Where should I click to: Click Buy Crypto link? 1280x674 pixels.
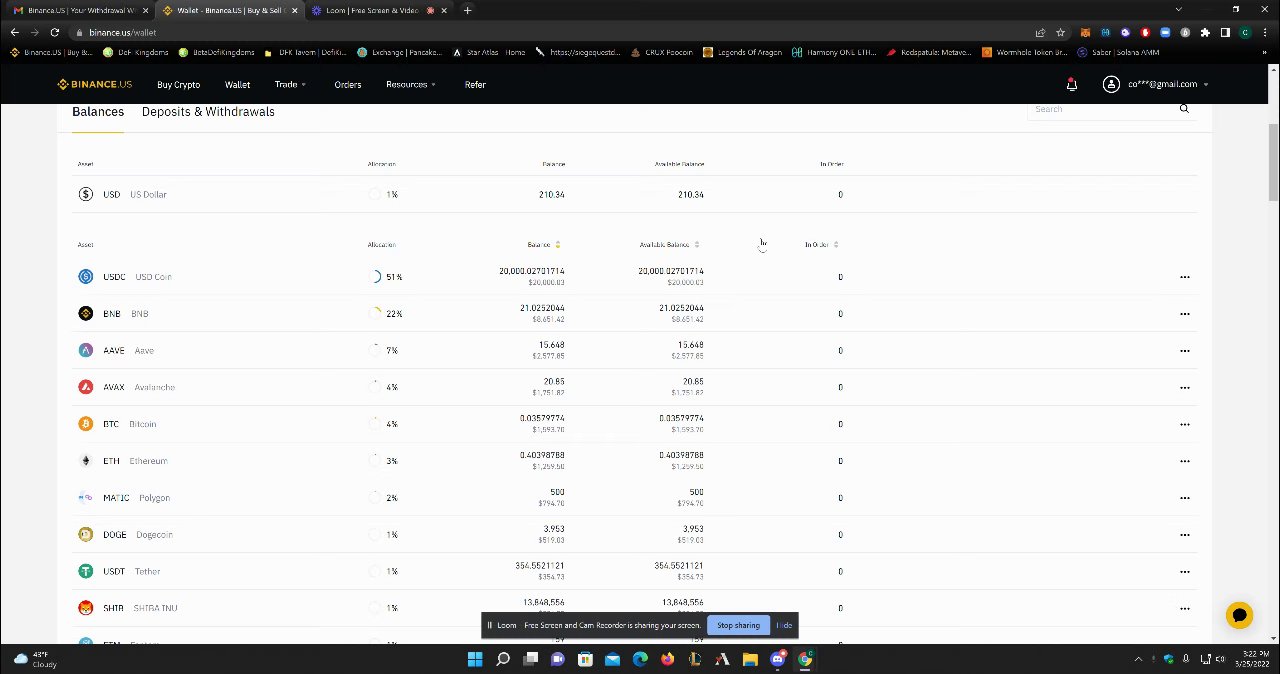point(178,85)
